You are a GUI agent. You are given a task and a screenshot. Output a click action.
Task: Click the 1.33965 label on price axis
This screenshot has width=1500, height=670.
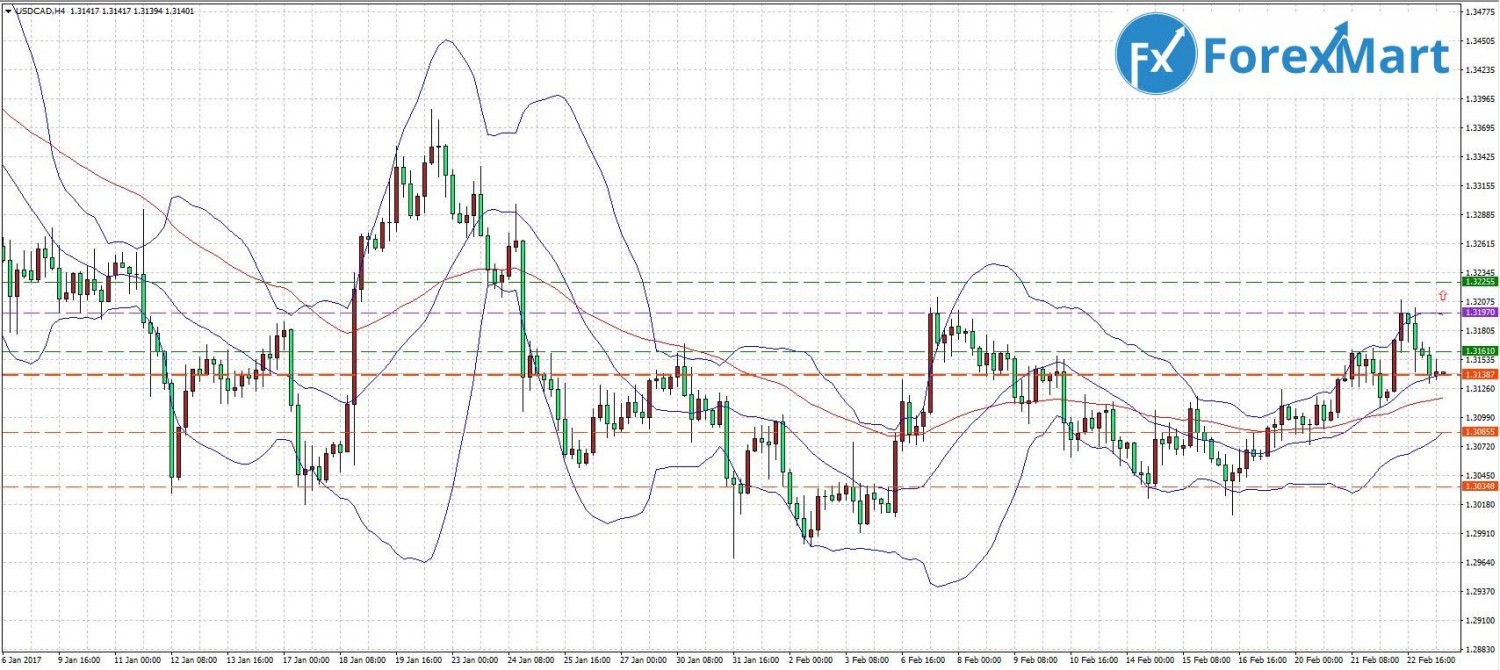pyautogui.click(x=1480, y=99)
